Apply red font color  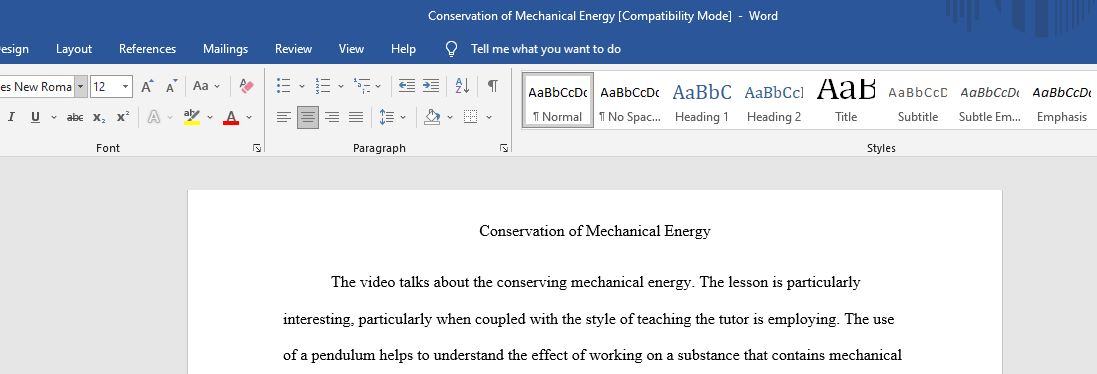(x=231, y=117)
